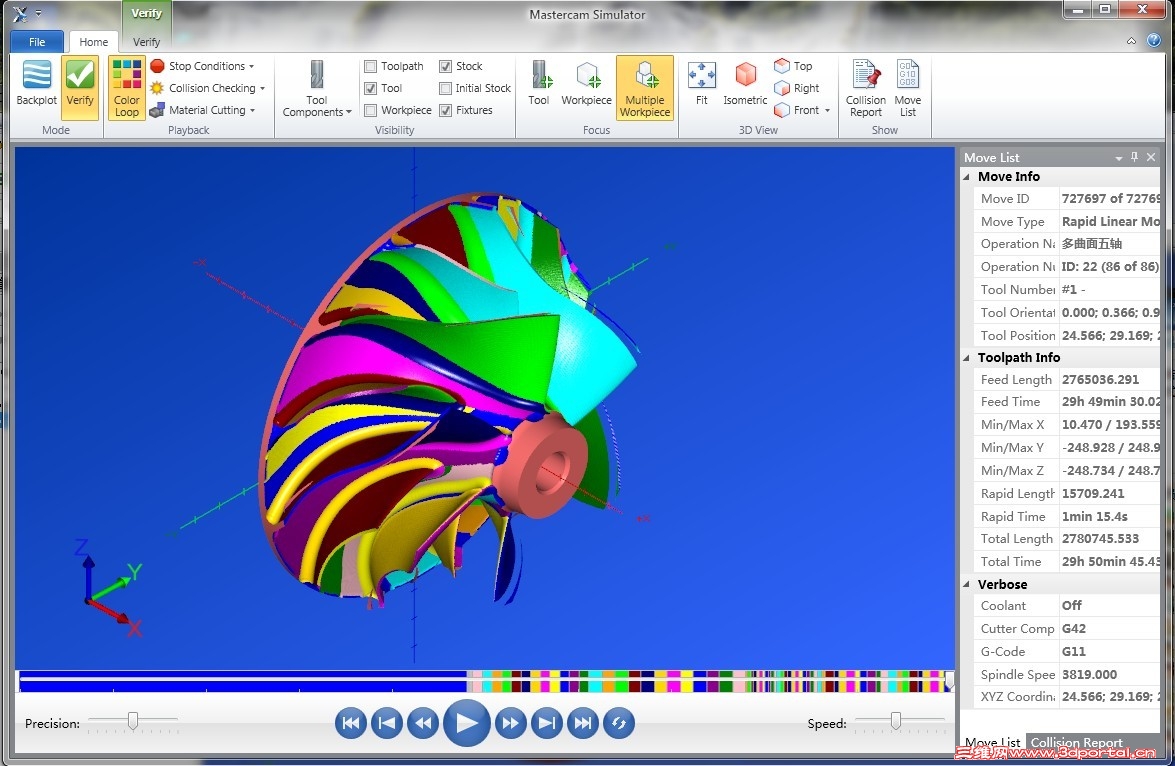
Task: Open the Move List panel options dropdown
Action: pos(1119,157)
